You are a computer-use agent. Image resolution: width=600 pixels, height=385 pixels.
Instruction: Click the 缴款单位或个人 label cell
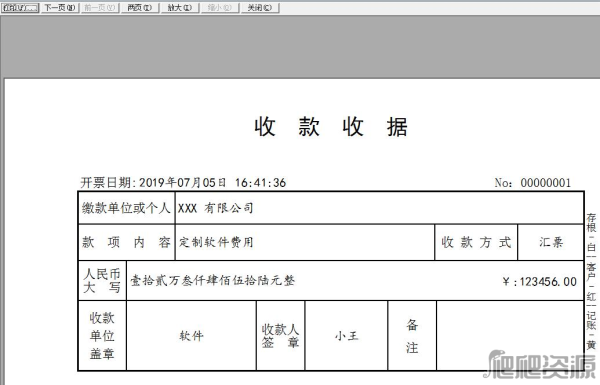[x=126, y=208]
